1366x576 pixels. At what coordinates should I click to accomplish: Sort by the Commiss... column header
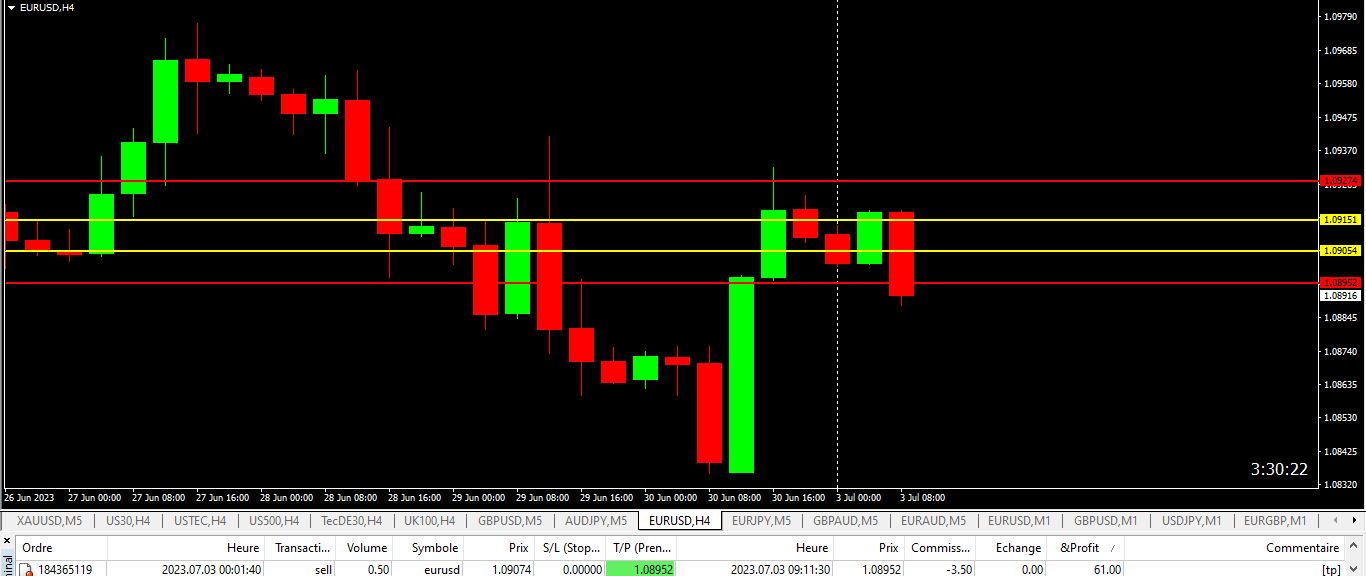(940, 548)
